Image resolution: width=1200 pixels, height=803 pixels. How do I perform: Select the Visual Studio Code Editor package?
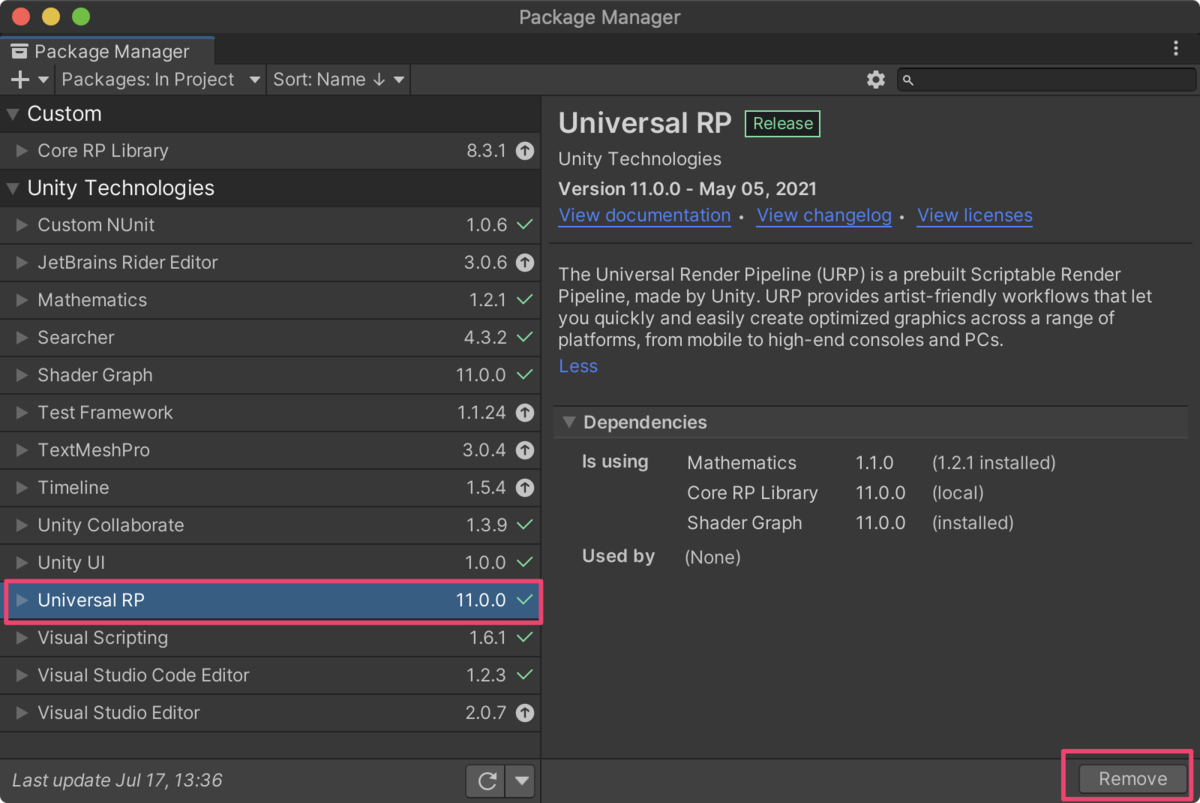270,676
